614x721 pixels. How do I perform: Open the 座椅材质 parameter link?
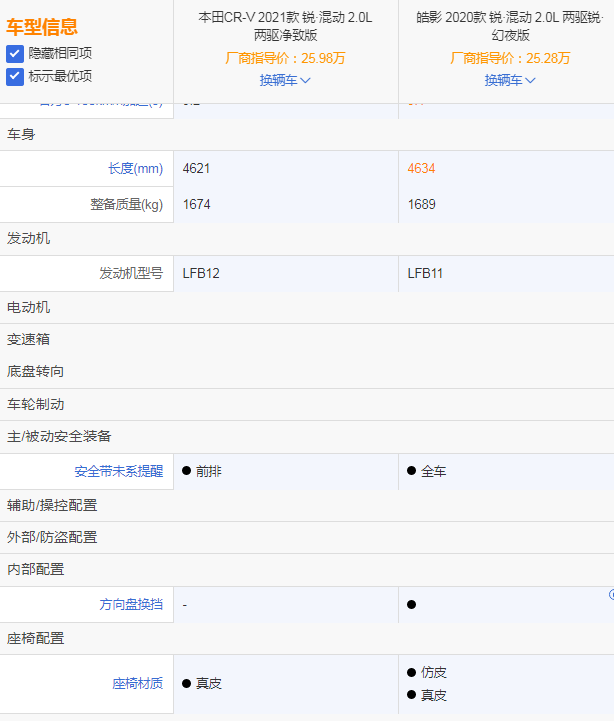tap(137, 684)
